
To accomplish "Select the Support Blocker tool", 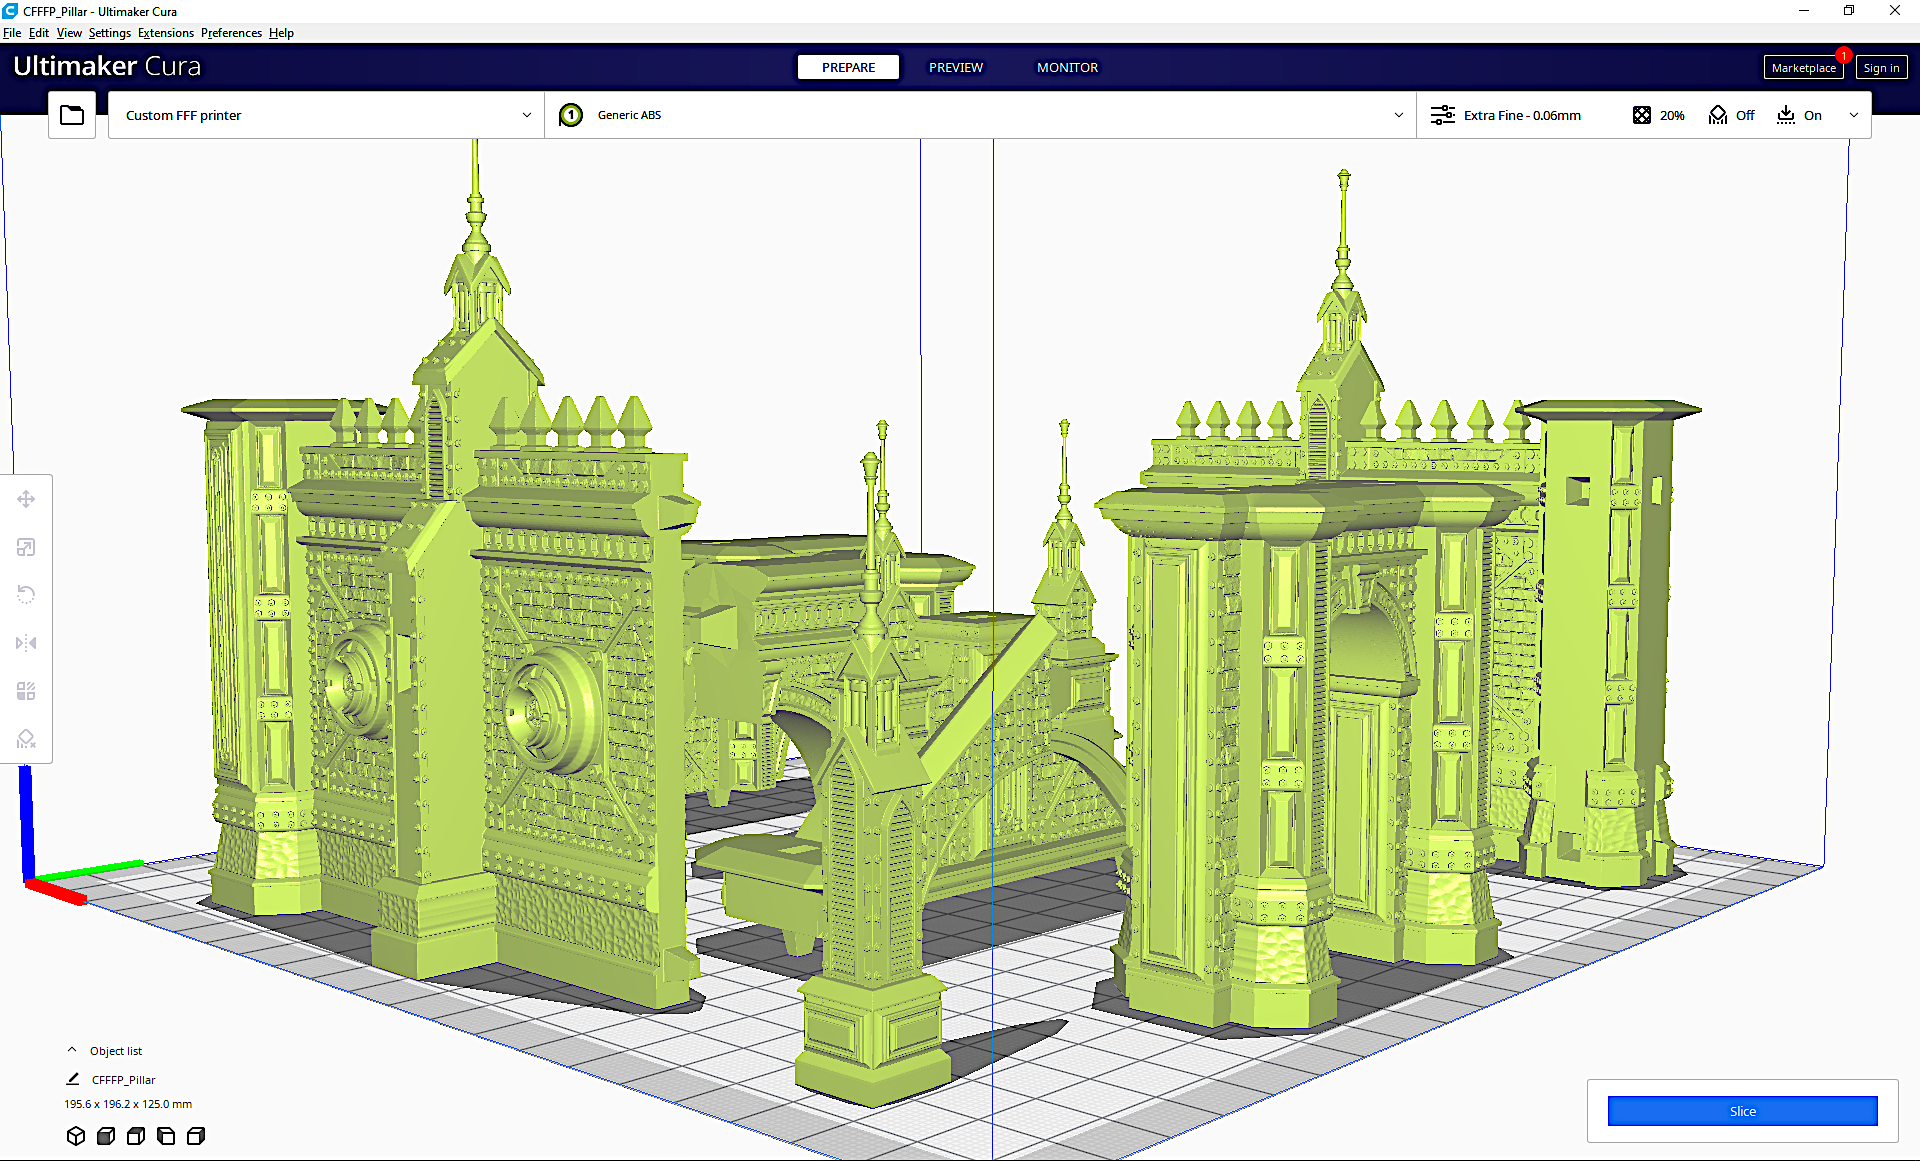I will (26, 738).
